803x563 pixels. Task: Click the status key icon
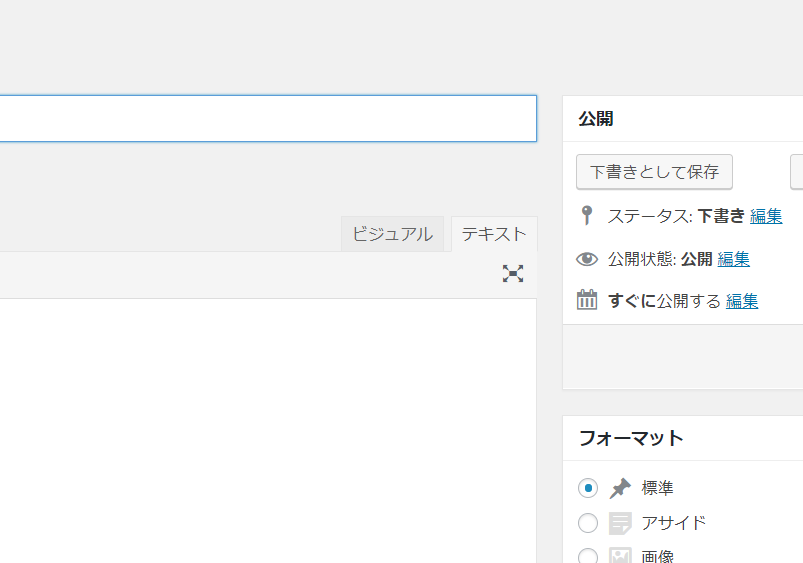pos(587,215)
